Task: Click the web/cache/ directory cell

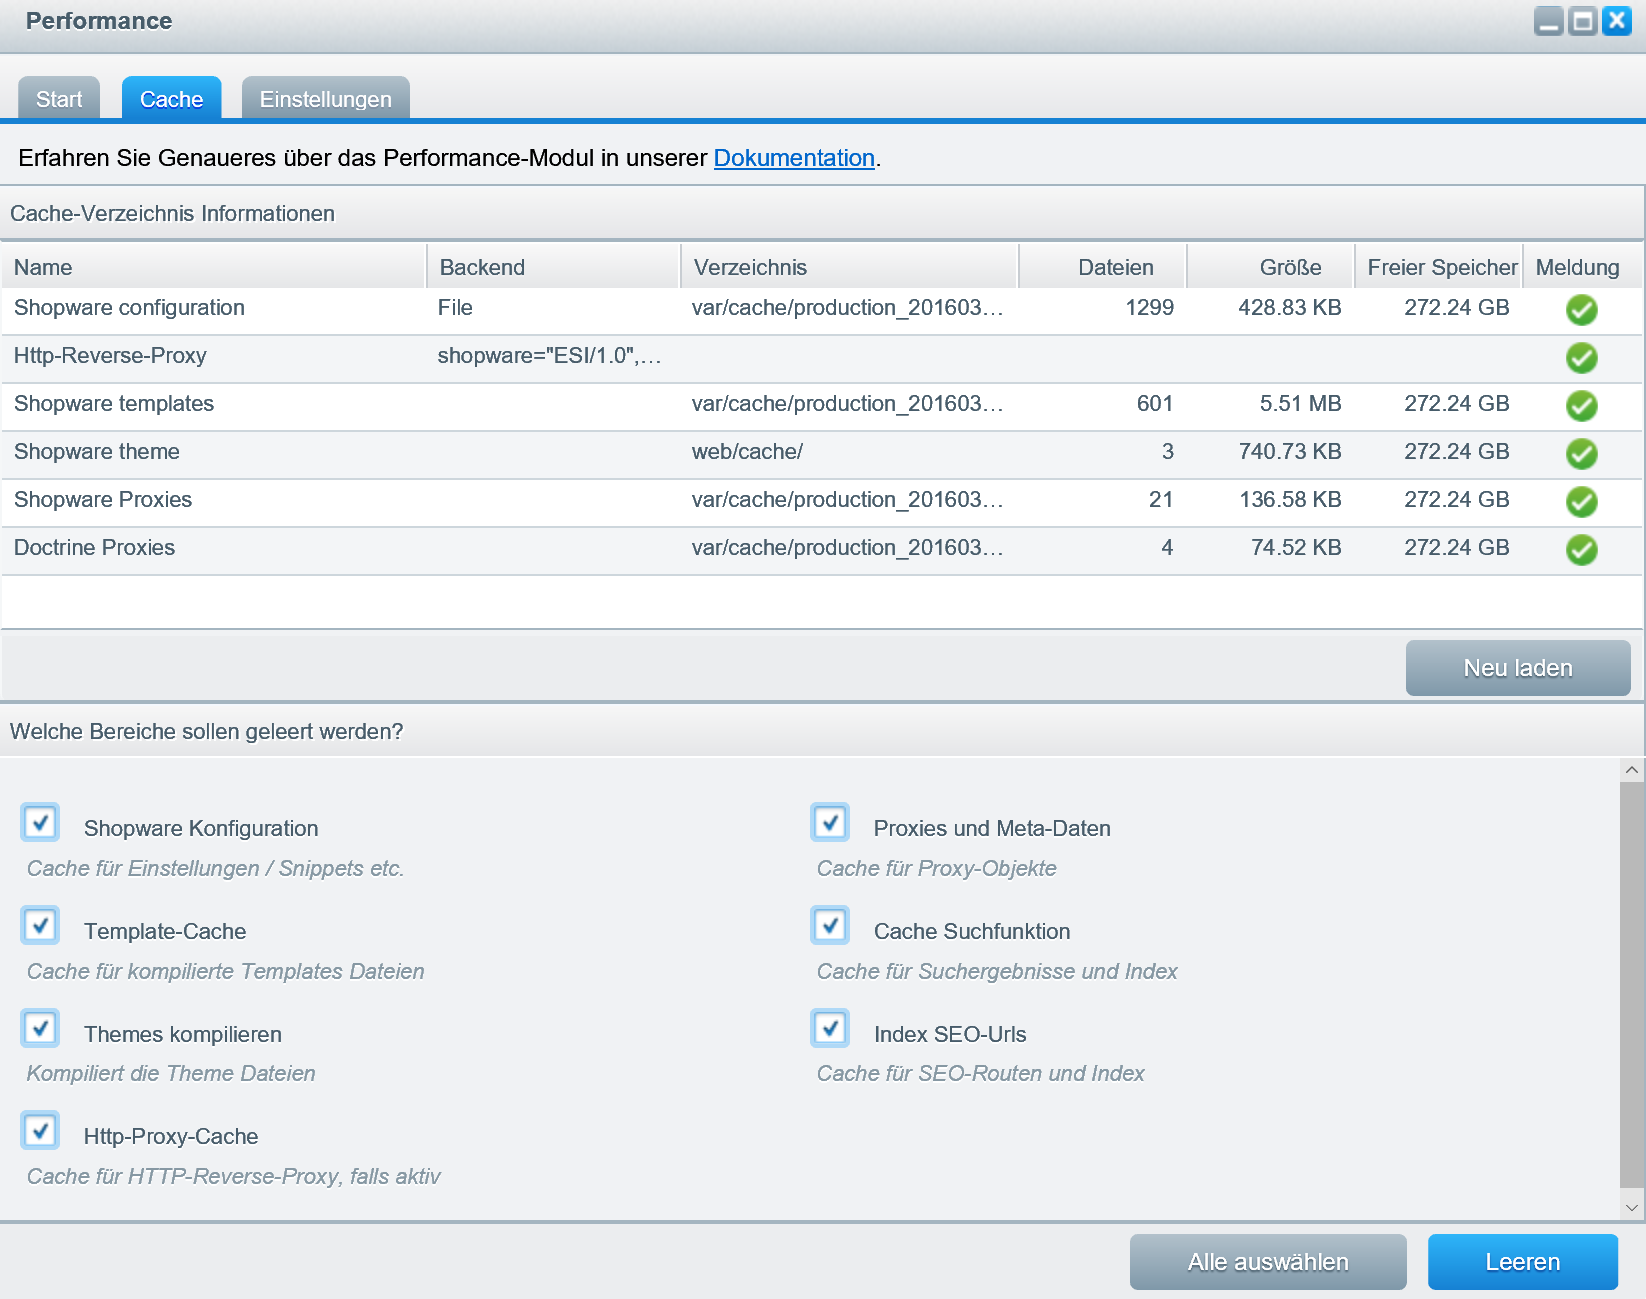Action: [x=747, y=452]
